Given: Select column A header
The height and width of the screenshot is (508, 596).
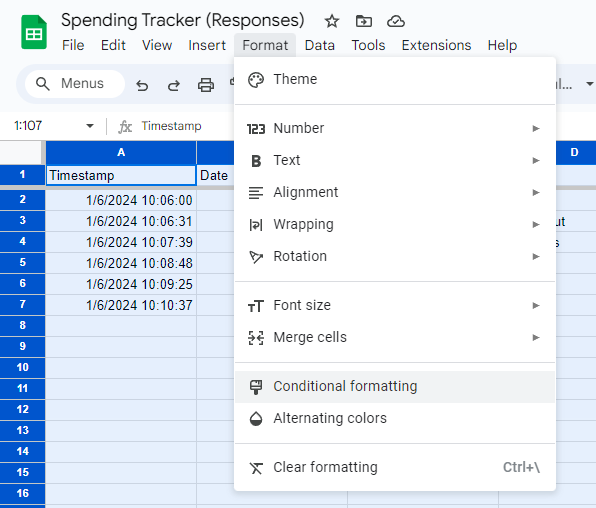Looking at the screenshot, I should 121,152.
